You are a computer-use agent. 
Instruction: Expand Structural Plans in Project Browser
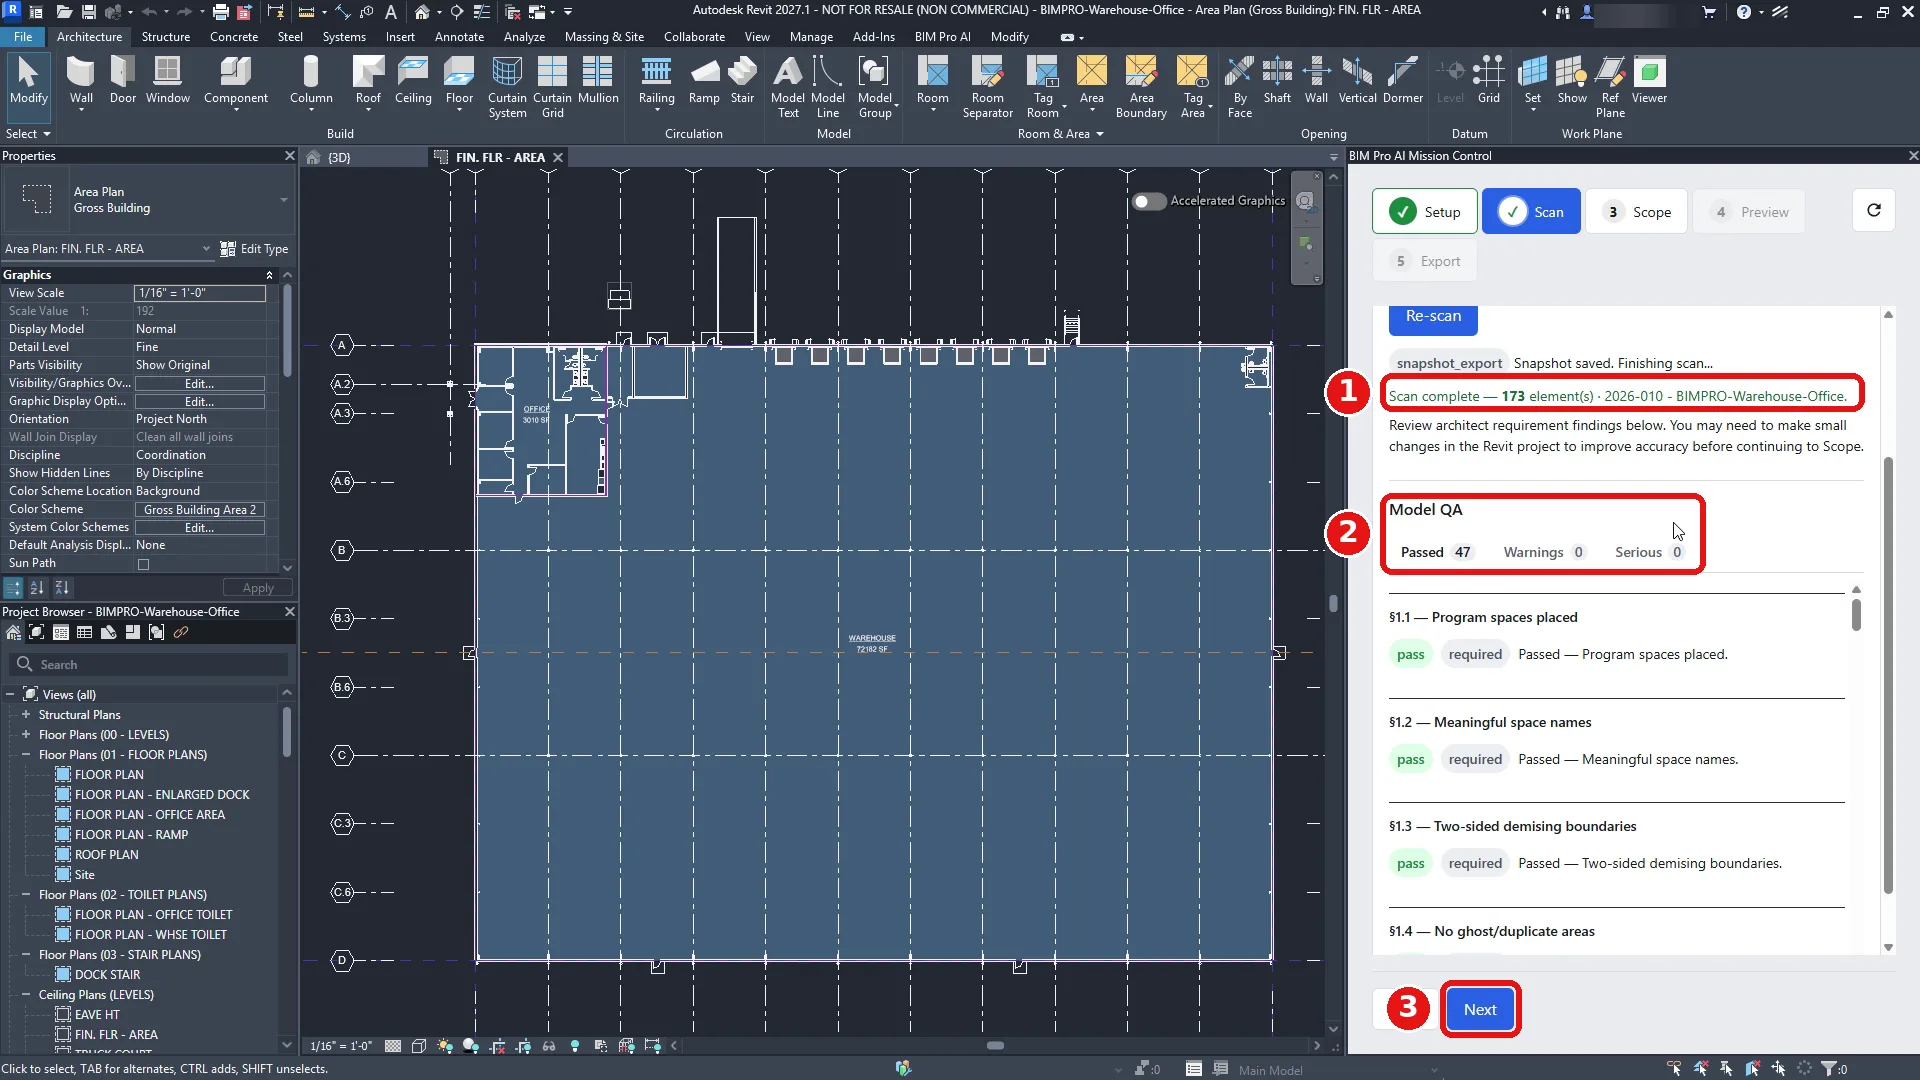point(26,715)
